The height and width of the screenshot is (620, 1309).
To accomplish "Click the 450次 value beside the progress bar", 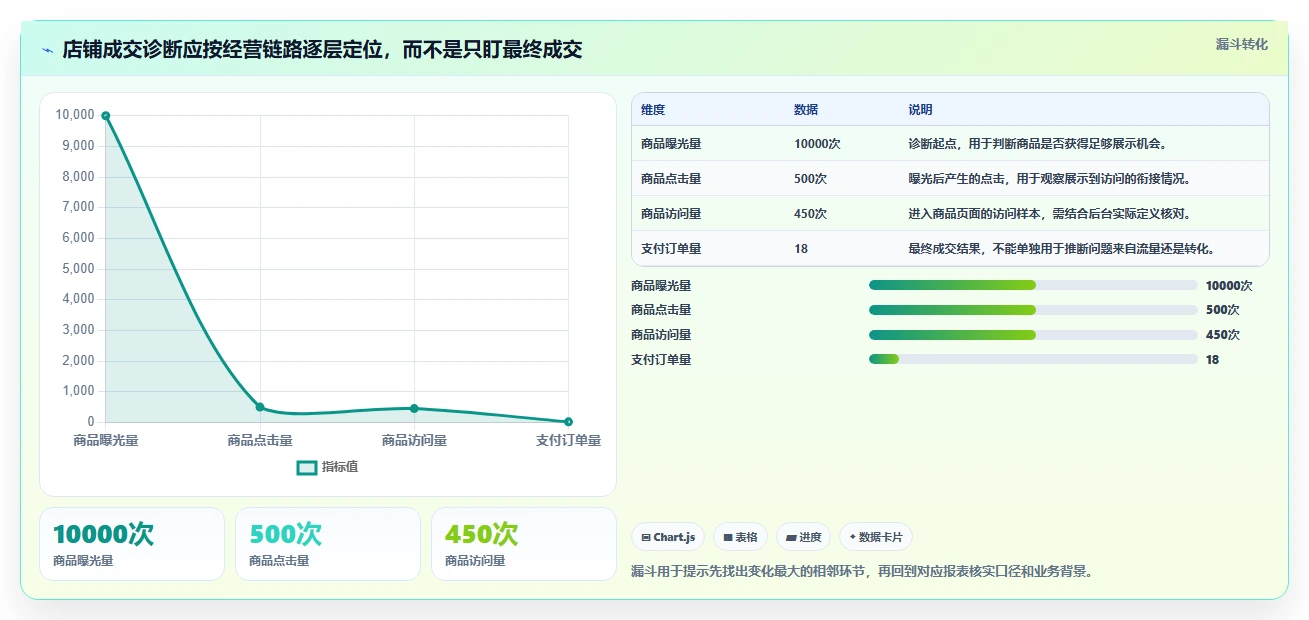I will (x=1222, y=335).
